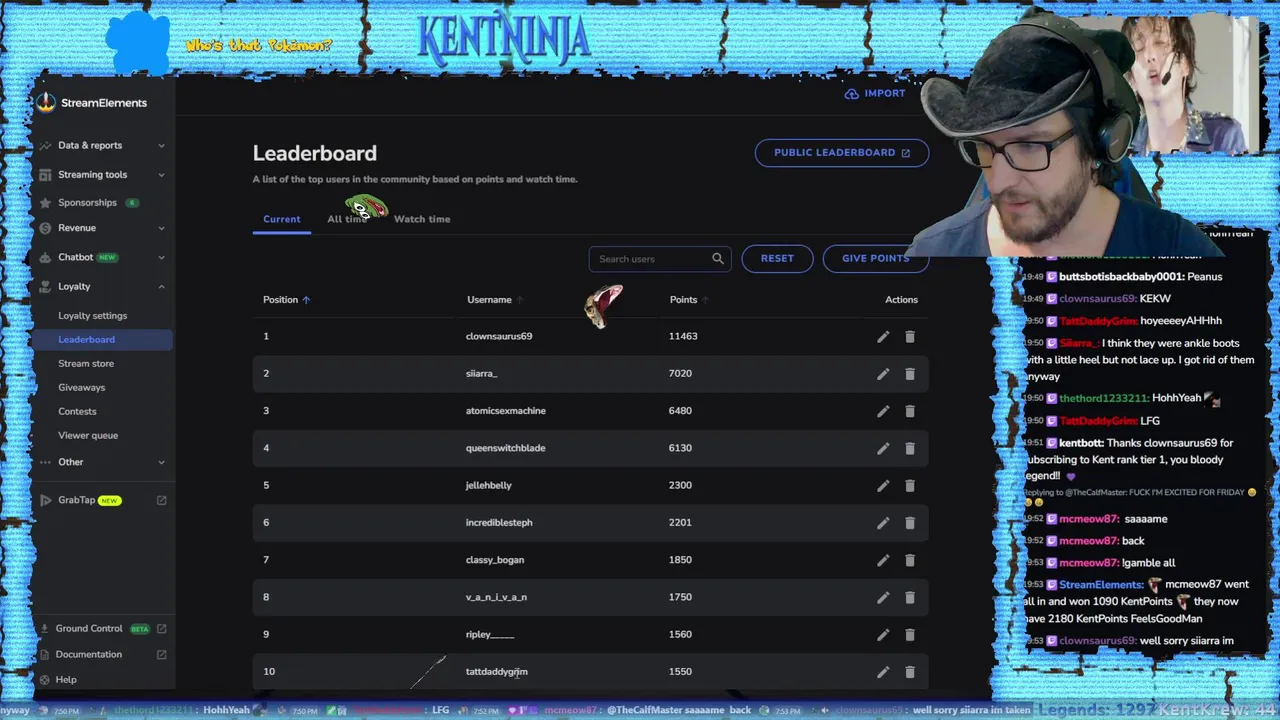Delete ripley_____ trash icon
This screenshot has height=720, width=1280.
pyautogui.click(x=910, y=635)
